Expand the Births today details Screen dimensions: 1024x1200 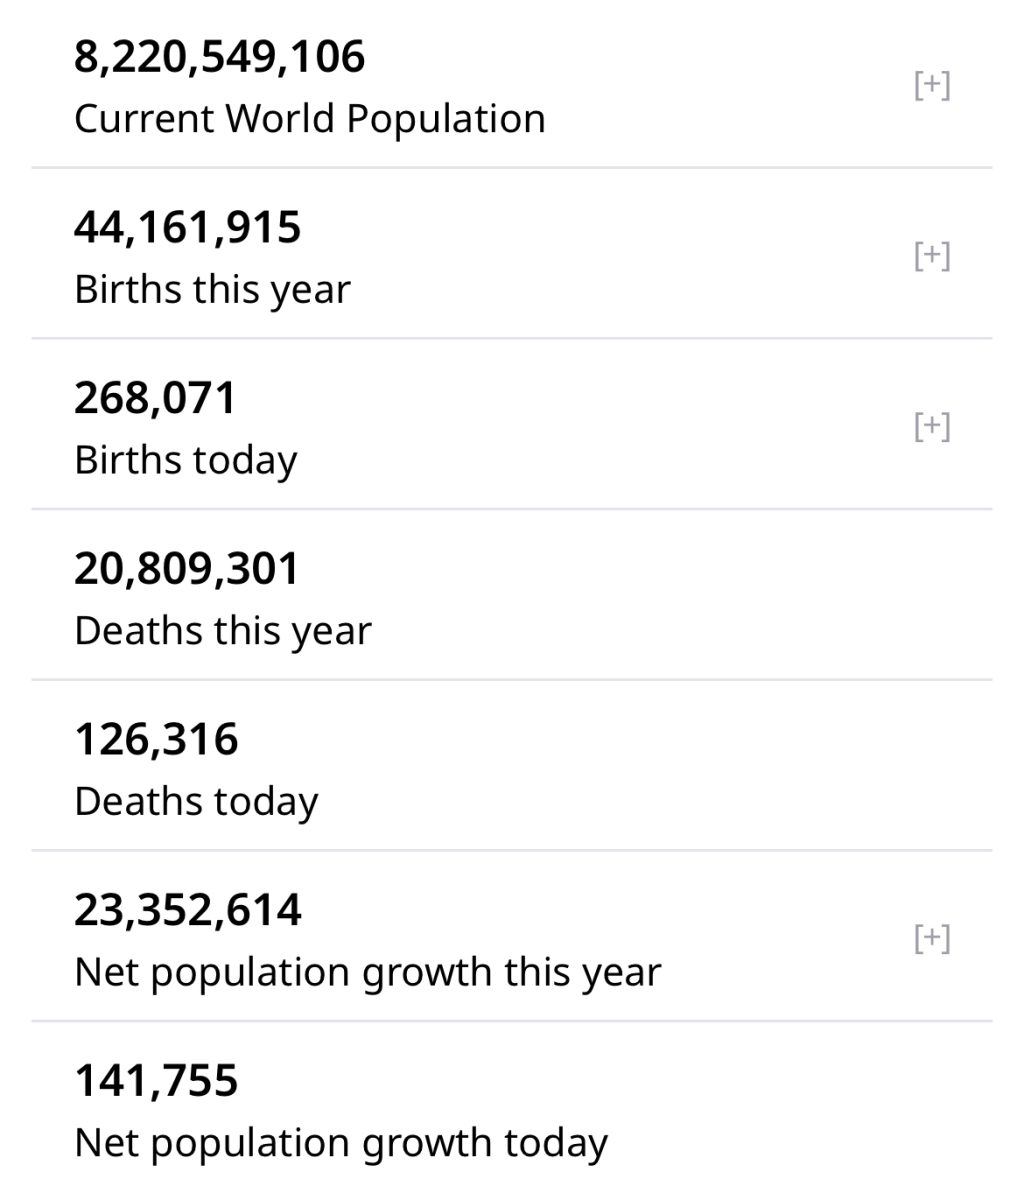932,427
